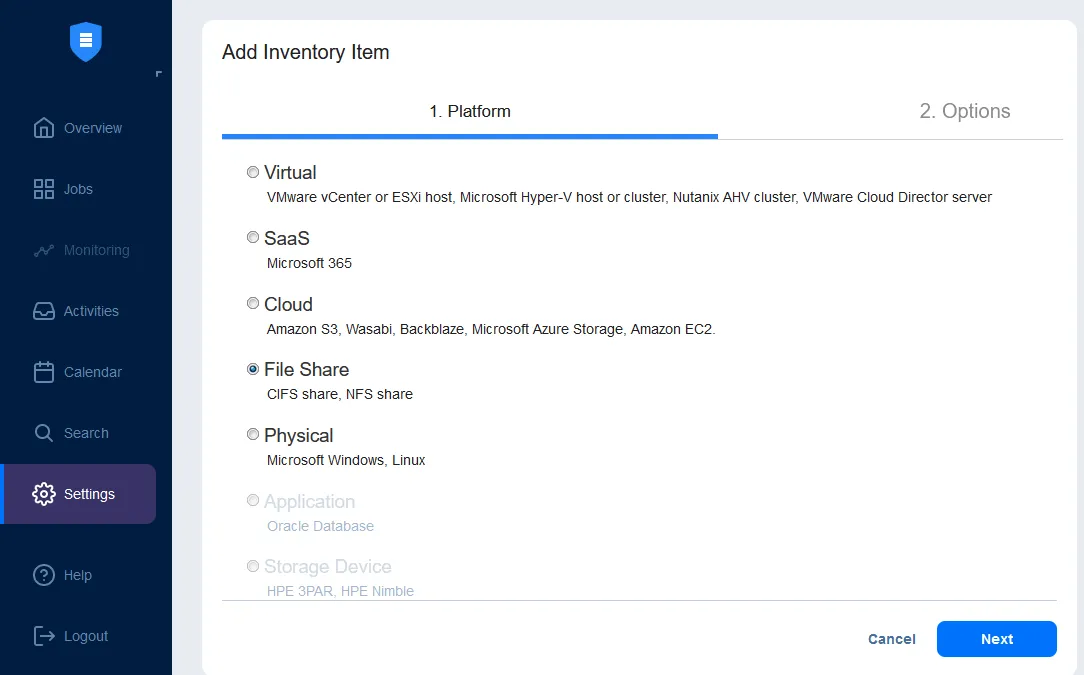Viewport: 1084px width, 675px height.
Task: Click the Logout arrow icon
Action: [x=44, y=636]
